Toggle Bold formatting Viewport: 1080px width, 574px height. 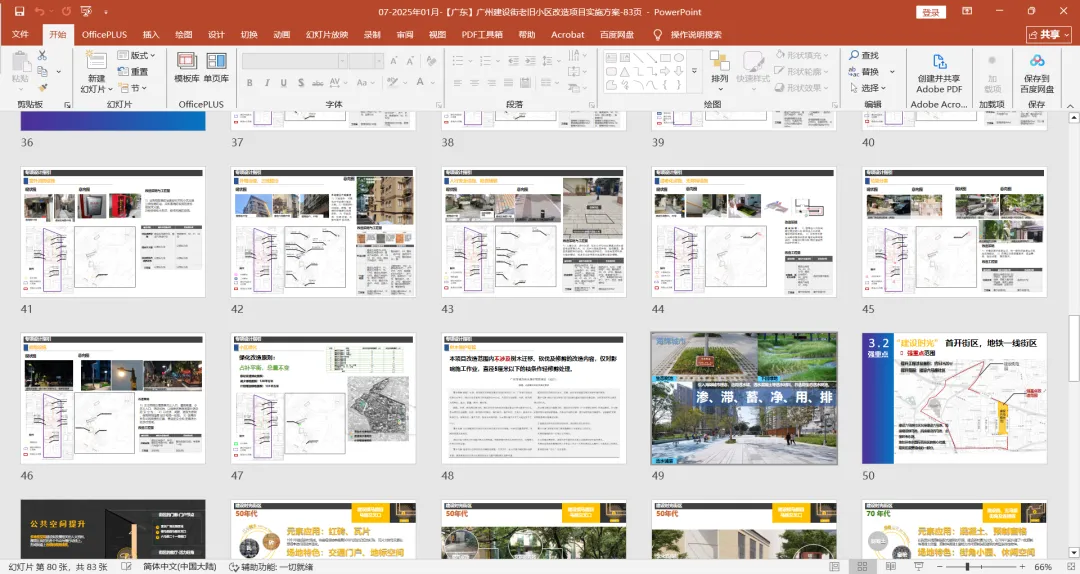pos(249,83)
